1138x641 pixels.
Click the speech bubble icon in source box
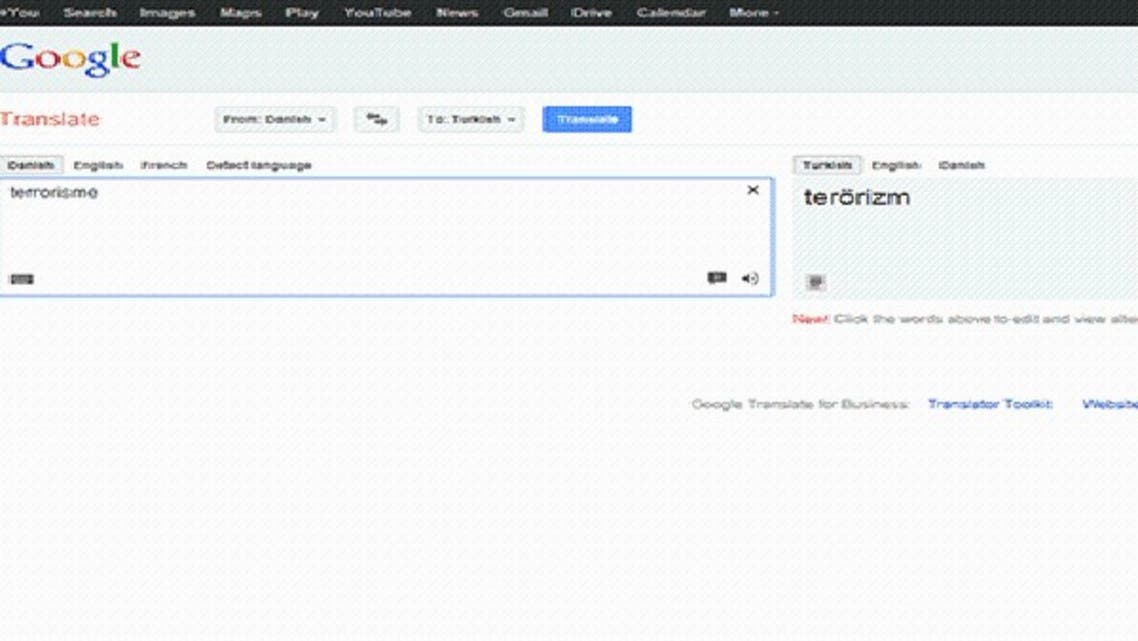click(717, 278)
